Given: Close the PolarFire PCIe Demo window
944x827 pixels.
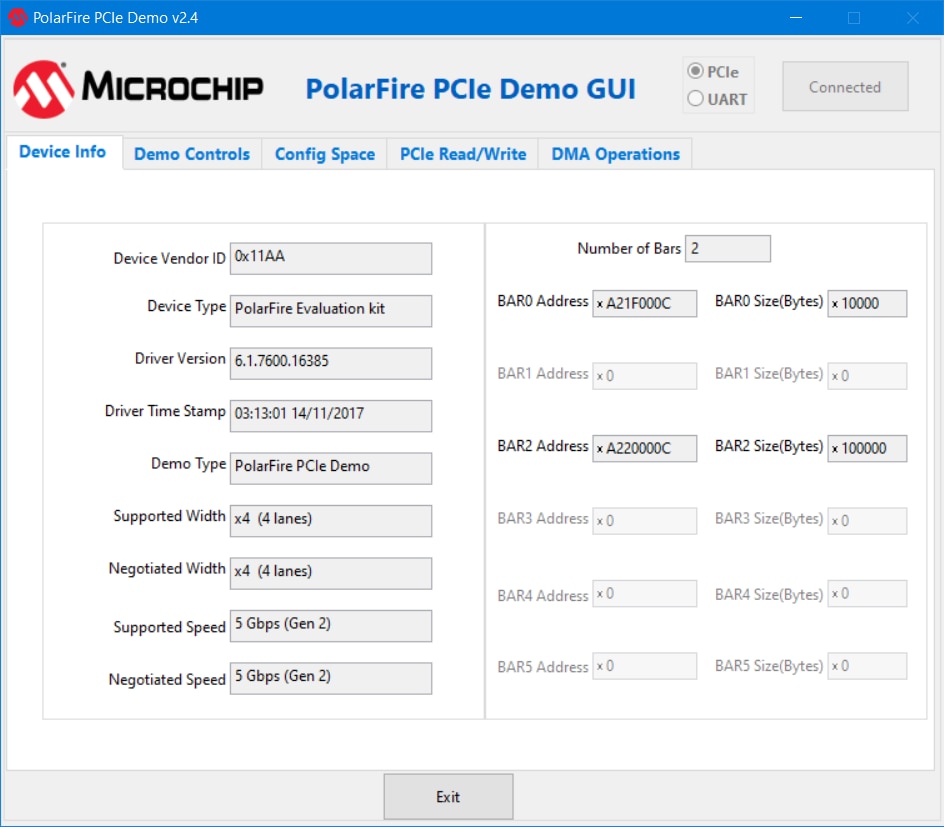Looking at the screenshot, I should 913,17.
